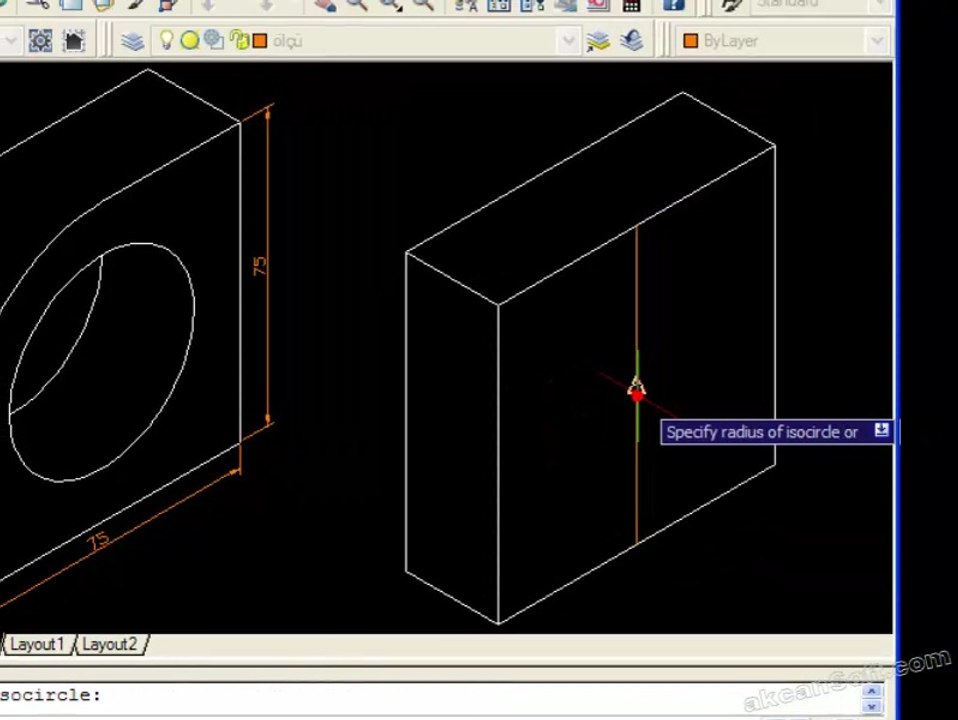The width and height of the screenshot is (958, 720).
Task: Open the Standard text style dropdown
Action: click(880, 5)
